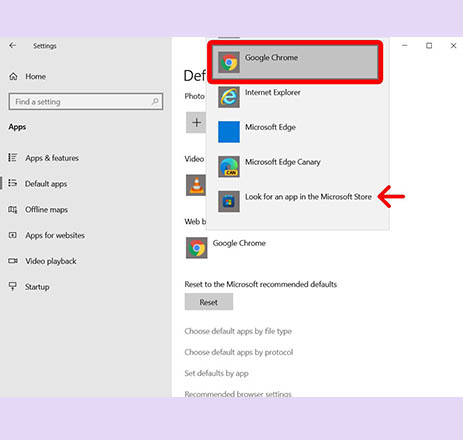The image size is (463, 440).
Task: Click the Microsoft Edge blue icon
Action: pos(229,132)
